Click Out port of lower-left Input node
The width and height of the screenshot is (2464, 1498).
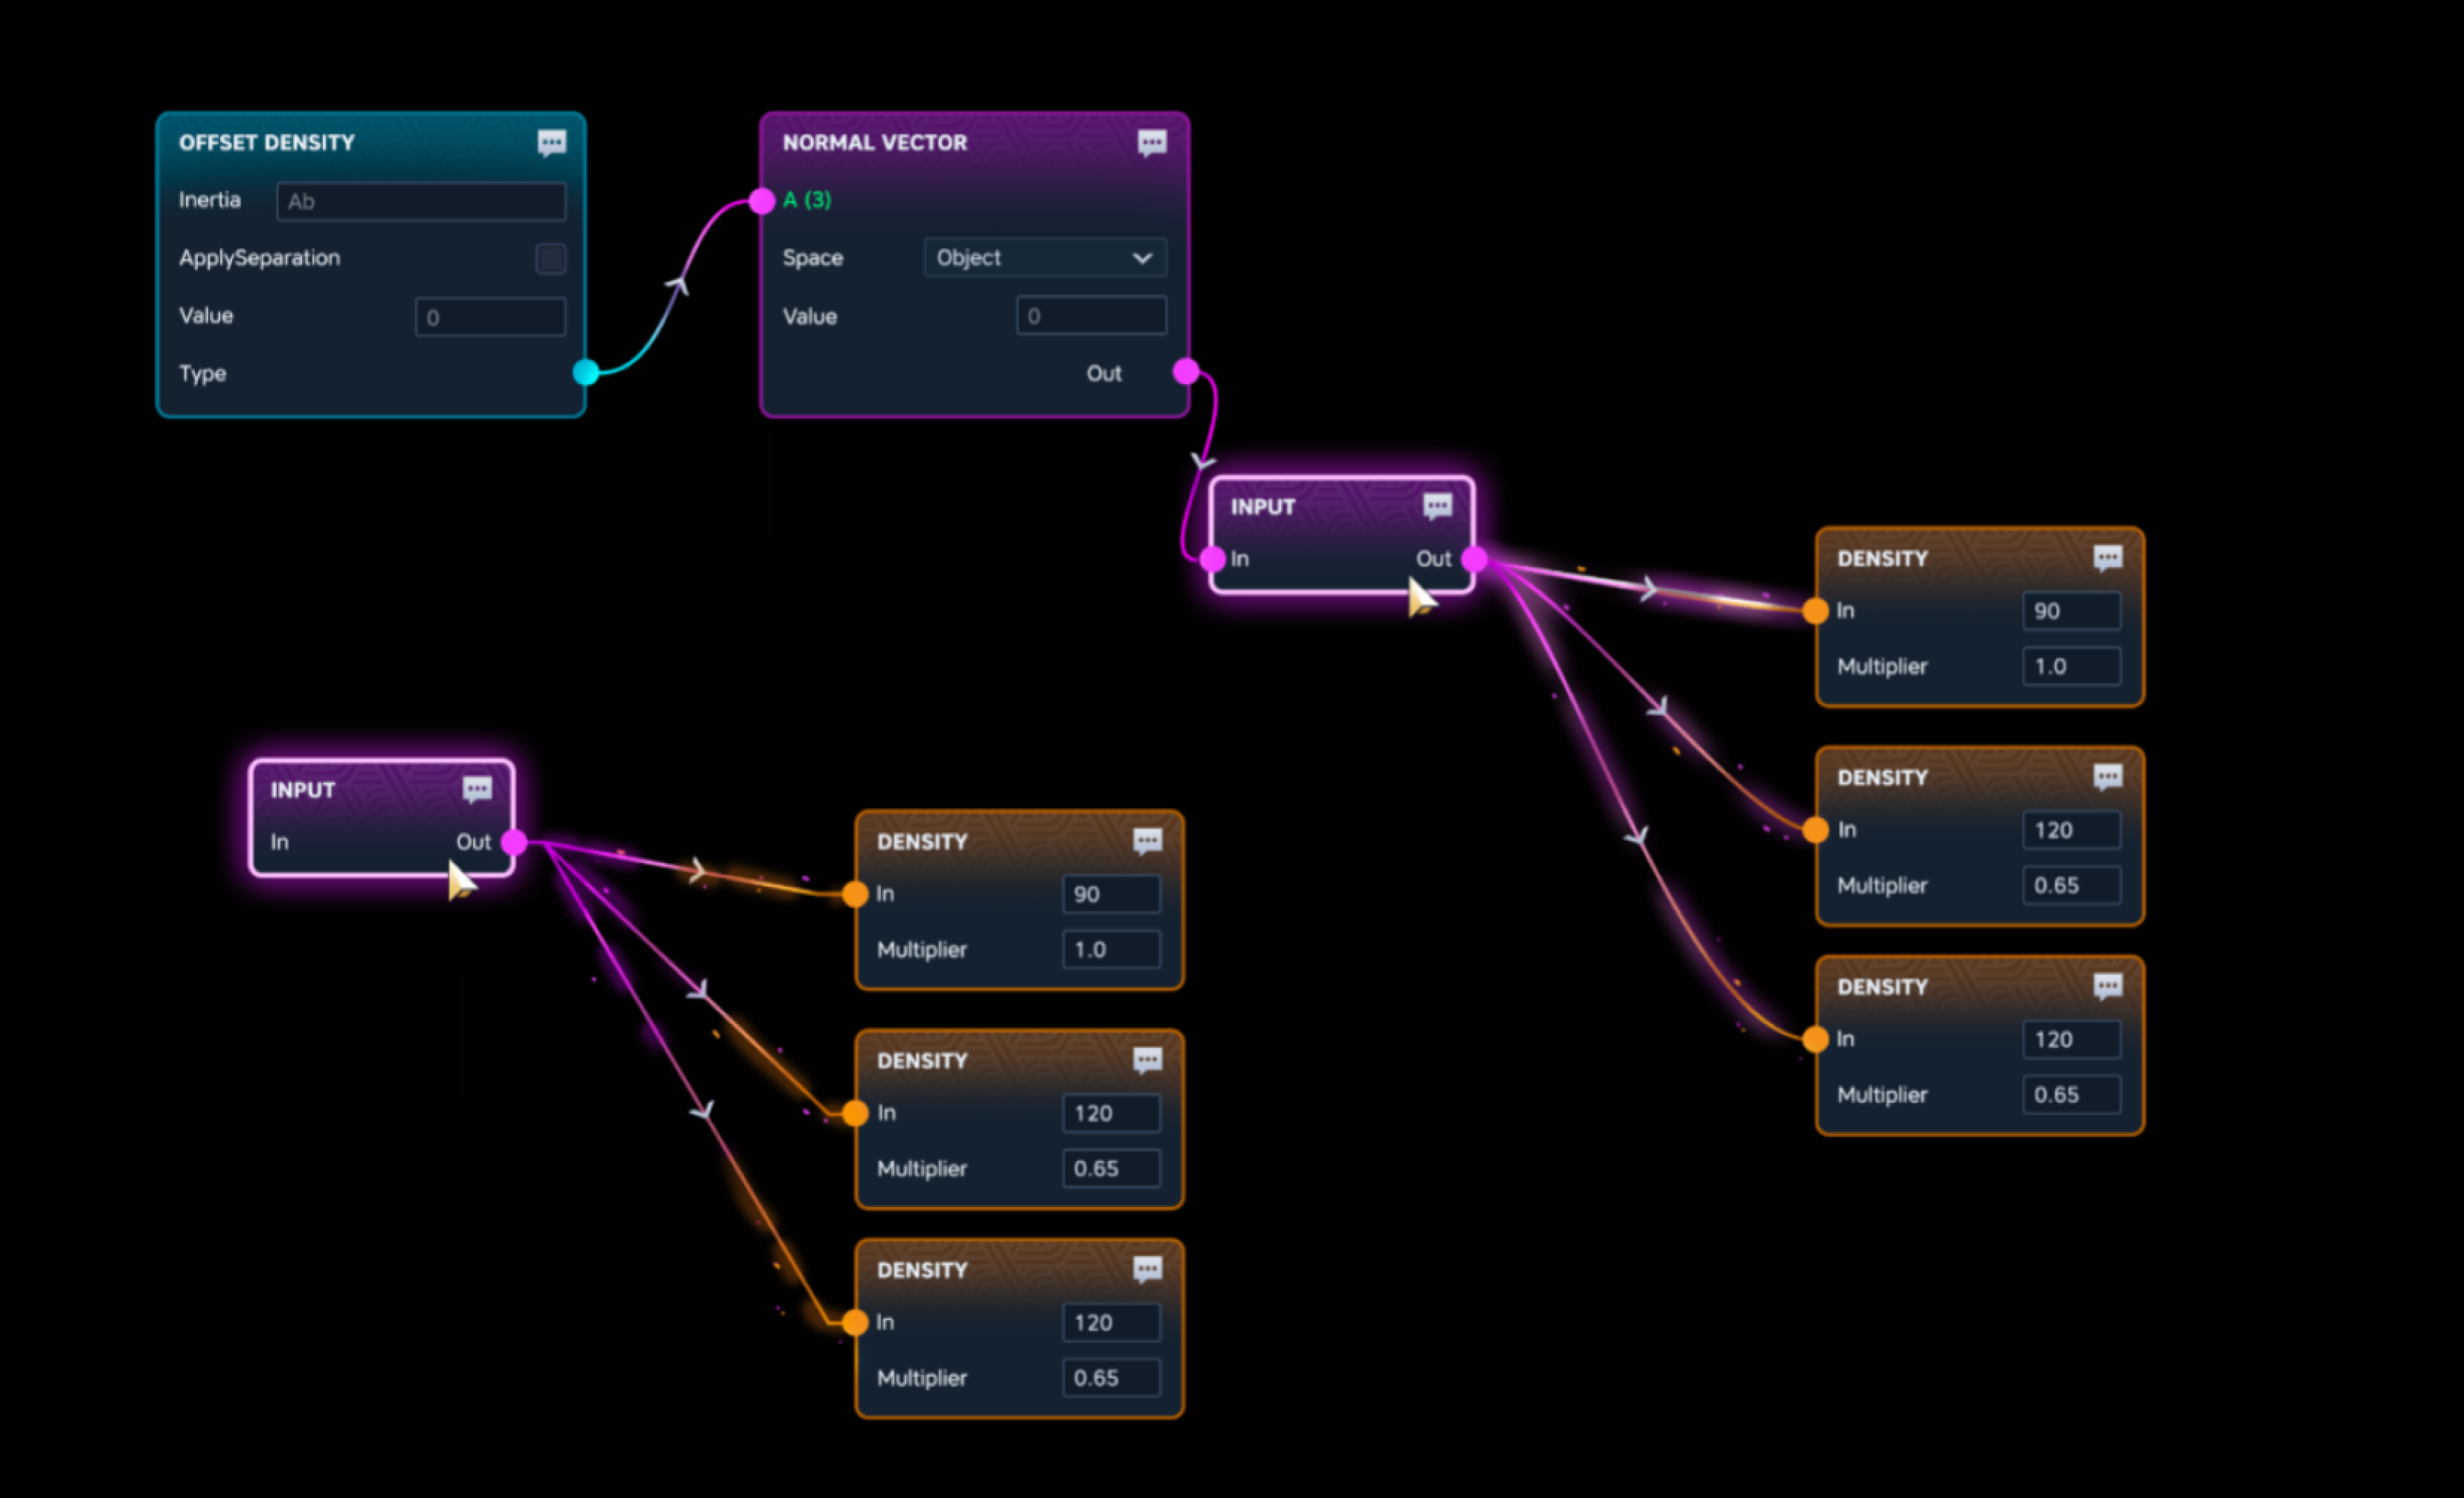pos(514,842)
